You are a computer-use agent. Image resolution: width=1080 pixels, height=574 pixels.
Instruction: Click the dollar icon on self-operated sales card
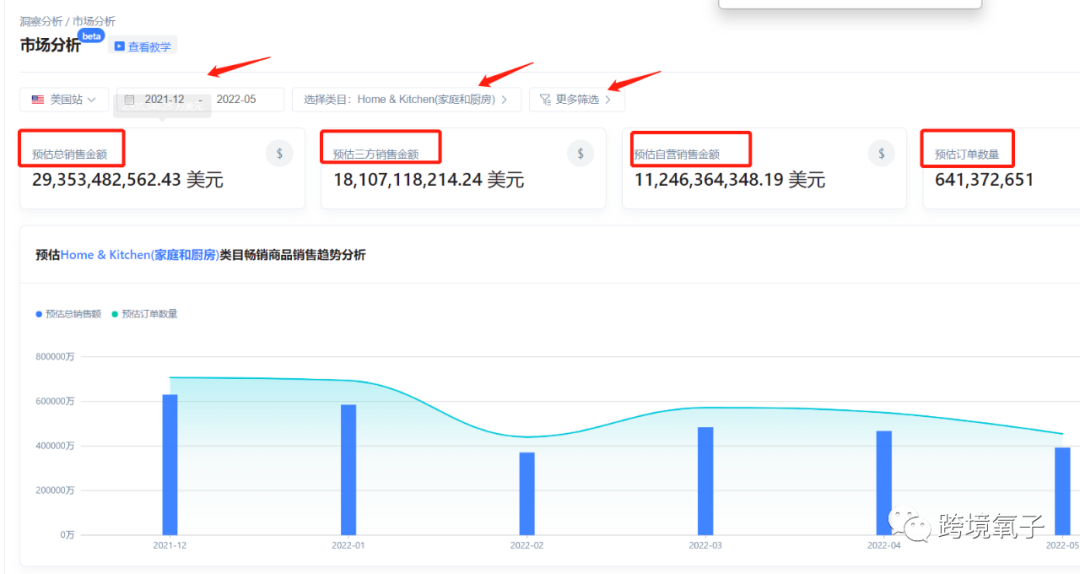pyautogui.click(x=881, y=154)
